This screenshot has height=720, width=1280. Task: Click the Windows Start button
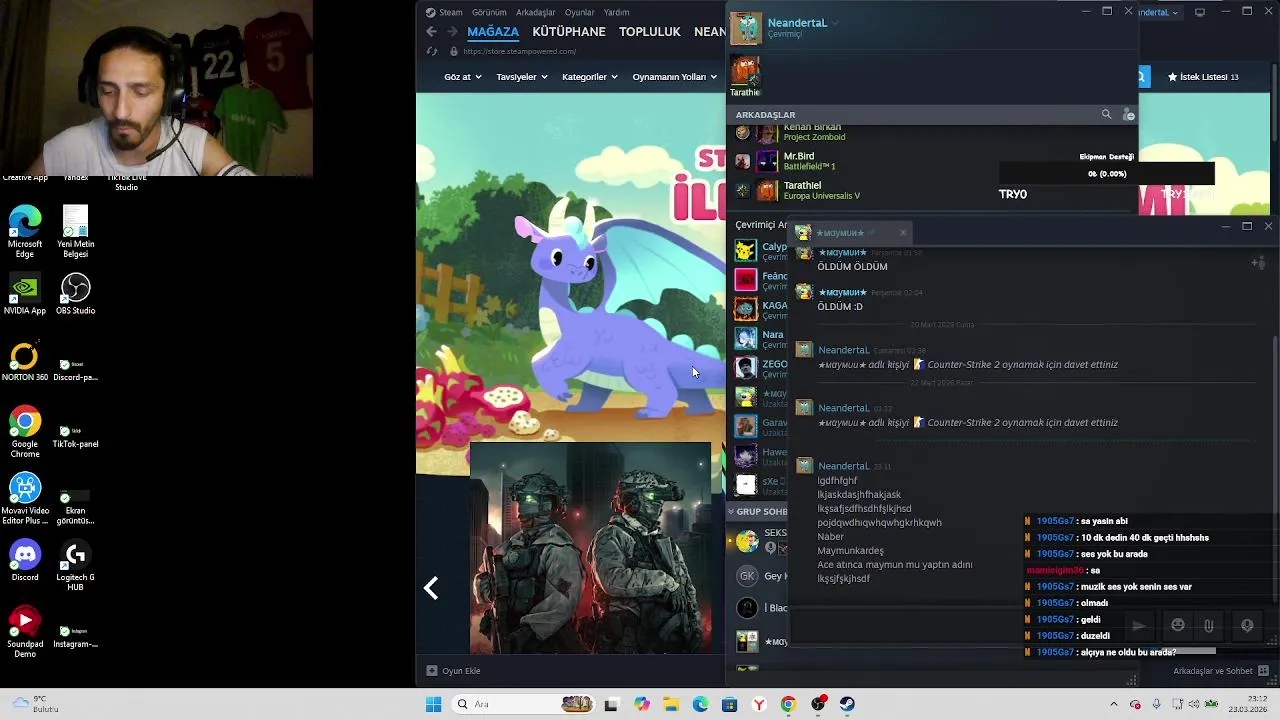433,704
